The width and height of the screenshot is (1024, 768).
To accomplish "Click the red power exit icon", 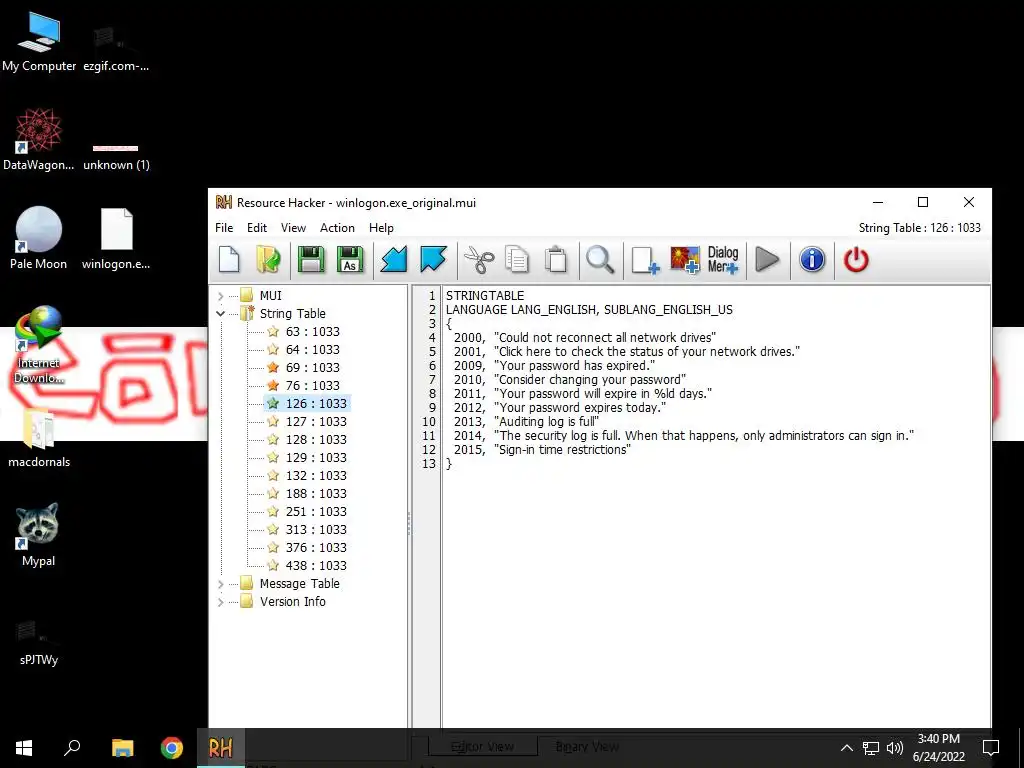I will pos(856,260).
